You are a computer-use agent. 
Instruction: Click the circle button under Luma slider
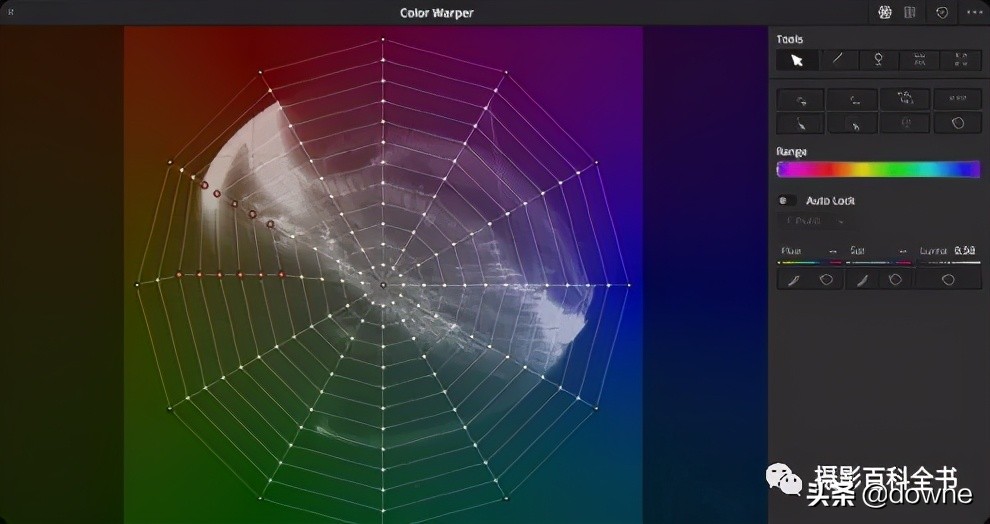pos(948,280)
